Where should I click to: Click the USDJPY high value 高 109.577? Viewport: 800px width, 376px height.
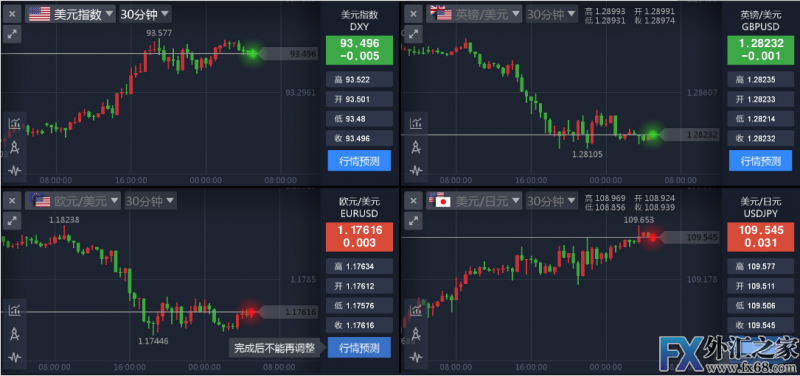point(760,266)
